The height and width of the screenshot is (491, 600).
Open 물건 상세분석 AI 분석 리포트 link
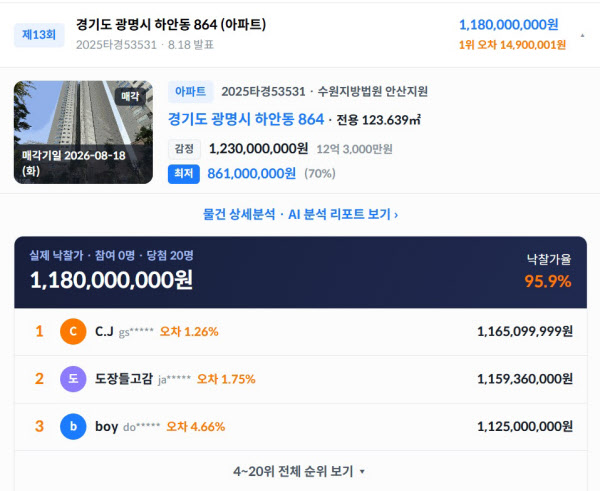300,214
